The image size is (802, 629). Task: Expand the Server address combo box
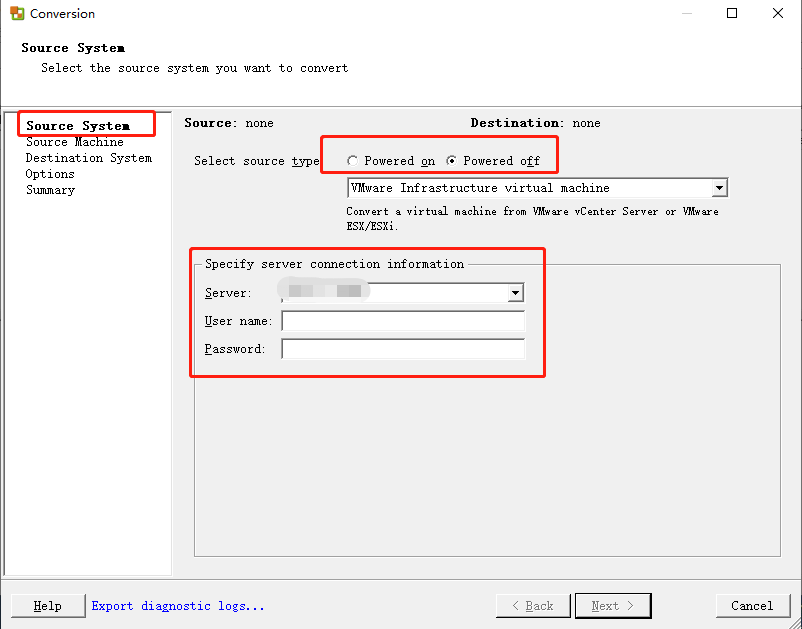pos(515,293)
